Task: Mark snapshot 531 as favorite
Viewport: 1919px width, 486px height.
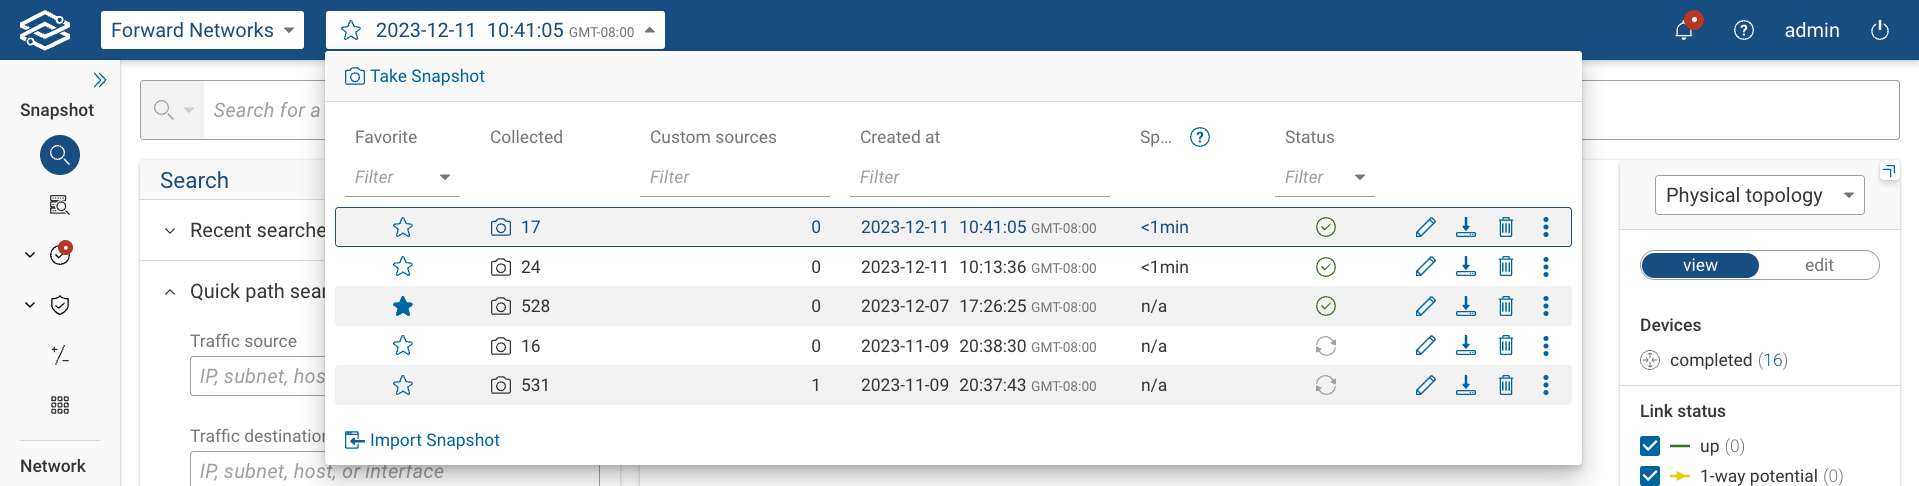Action: point(403,385)
